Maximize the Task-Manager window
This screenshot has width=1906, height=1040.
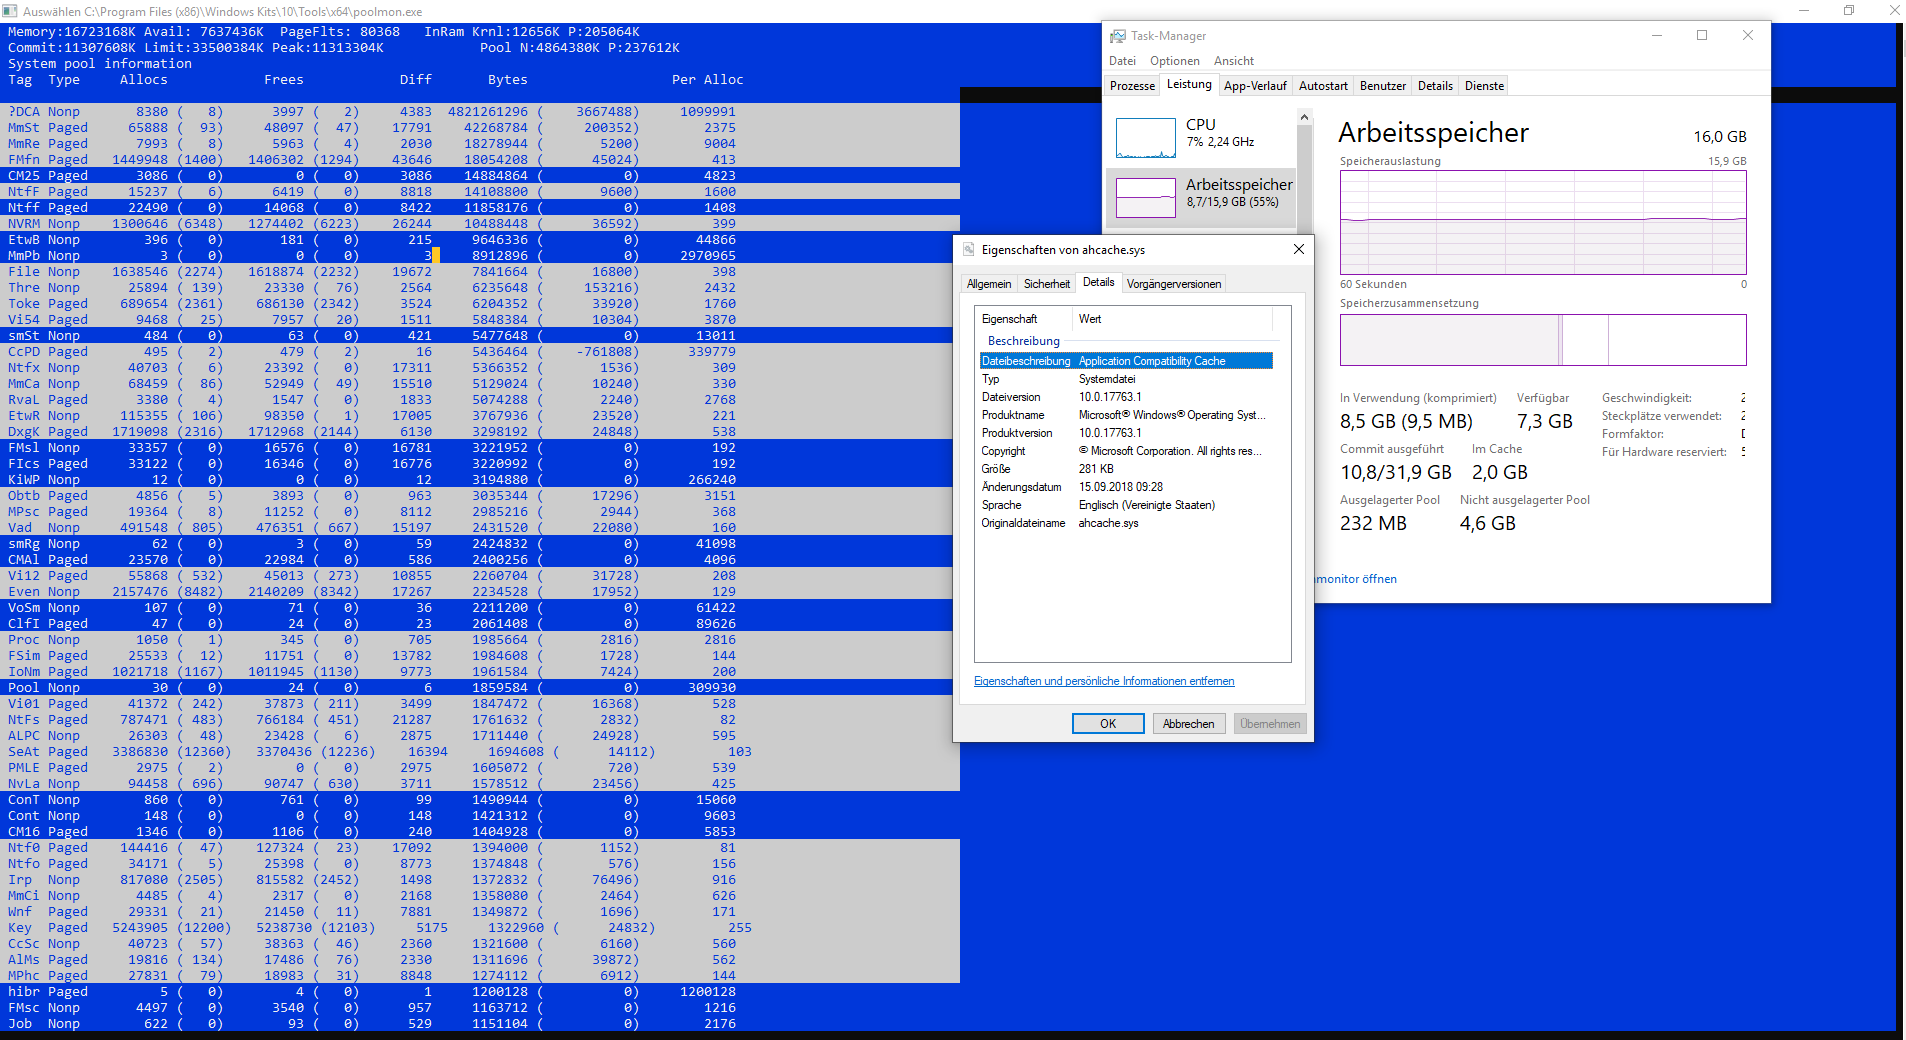(x=1702, y=35)
